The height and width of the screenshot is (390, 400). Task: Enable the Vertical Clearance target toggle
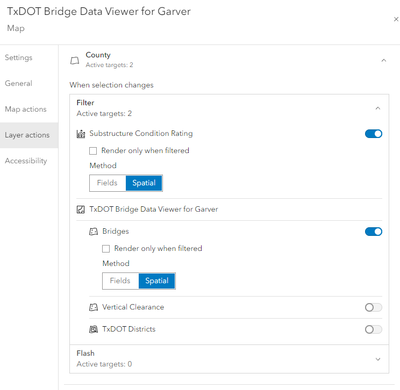click(x=373, y=307)
